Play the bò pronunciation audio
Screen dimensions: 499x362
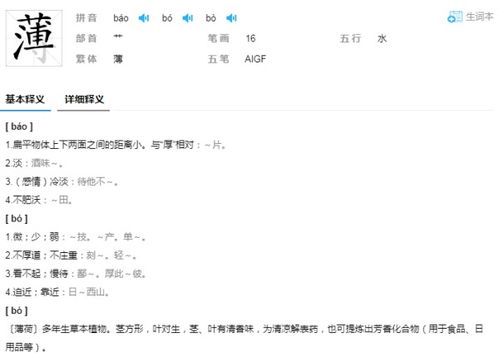pos(231,18)
